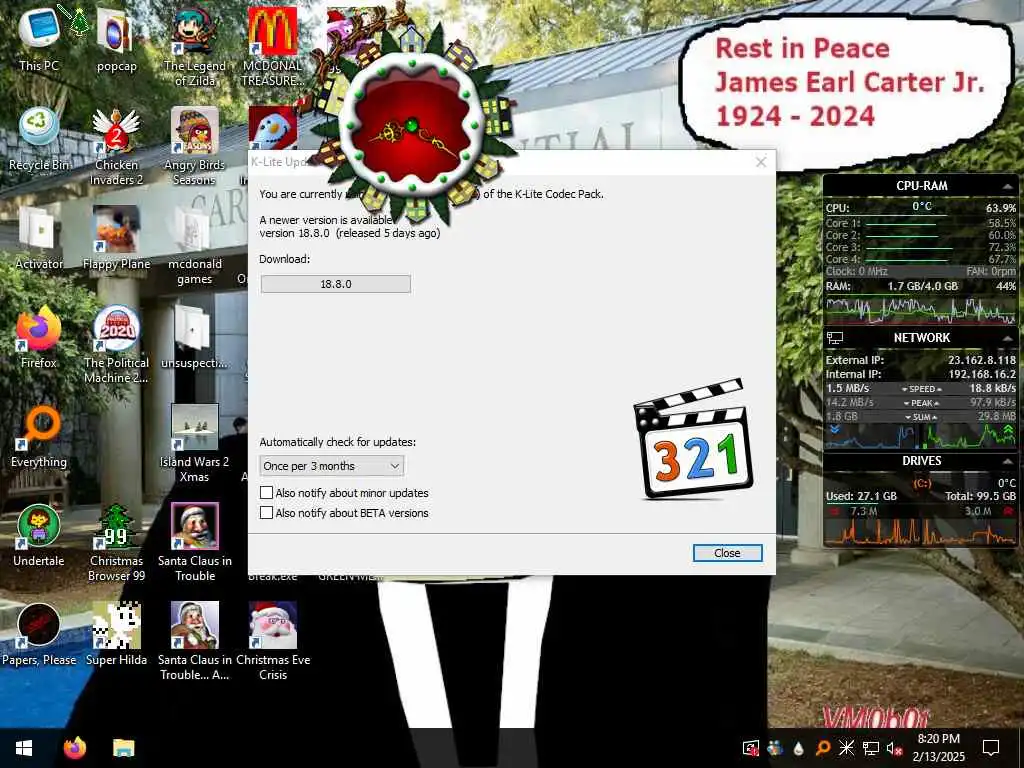Select the Santa Claus in Trouble icon
Viewport: 1024px width, 768px height.
point(195,543)
